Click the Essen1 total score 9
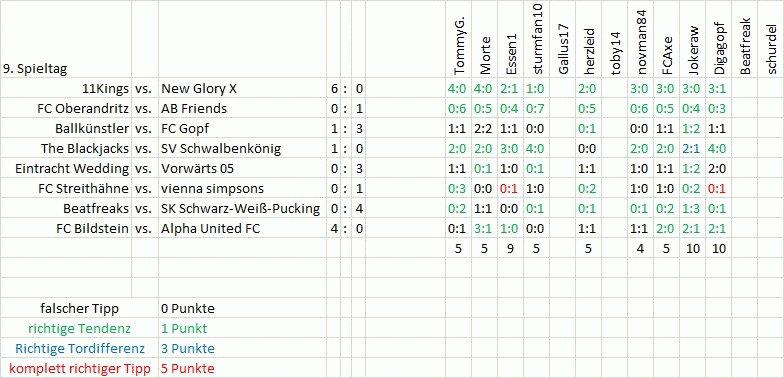Screen dimensions: 784x378 coord(511,248)
